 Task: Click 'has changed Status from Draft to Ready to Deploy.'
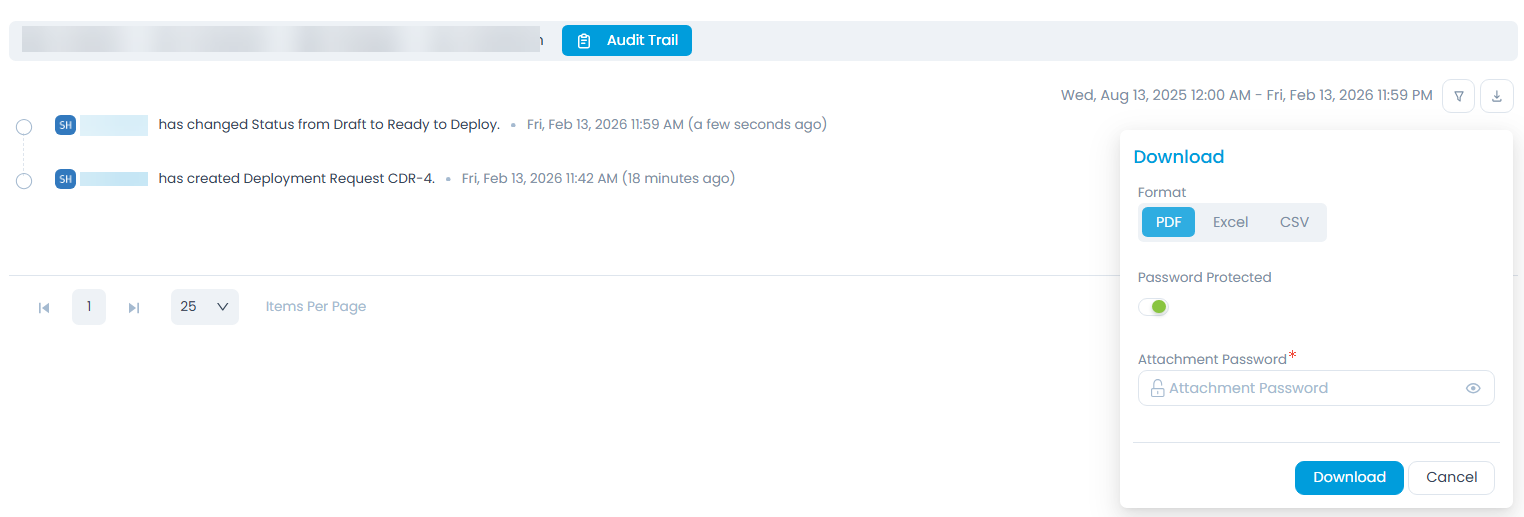(x=329, y=125)
